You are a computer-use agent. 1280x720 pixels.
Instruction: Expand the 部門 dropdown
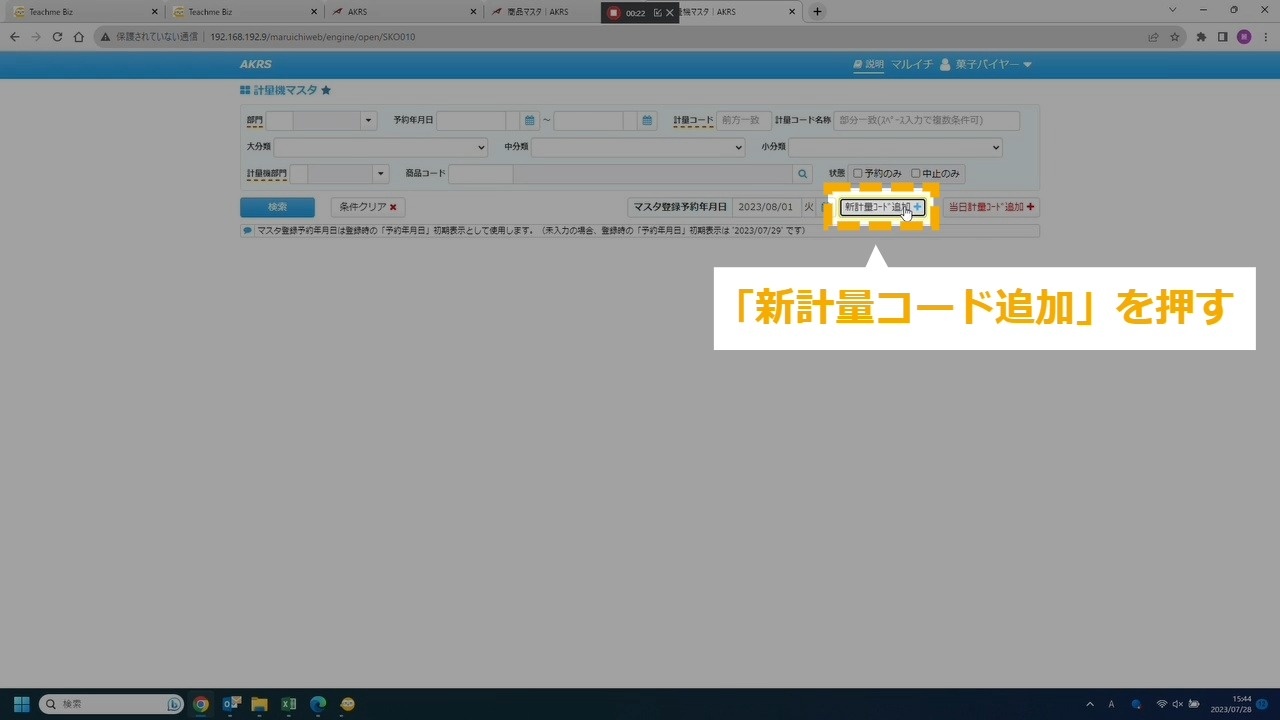pyautogui.click(x=368, y=121)
